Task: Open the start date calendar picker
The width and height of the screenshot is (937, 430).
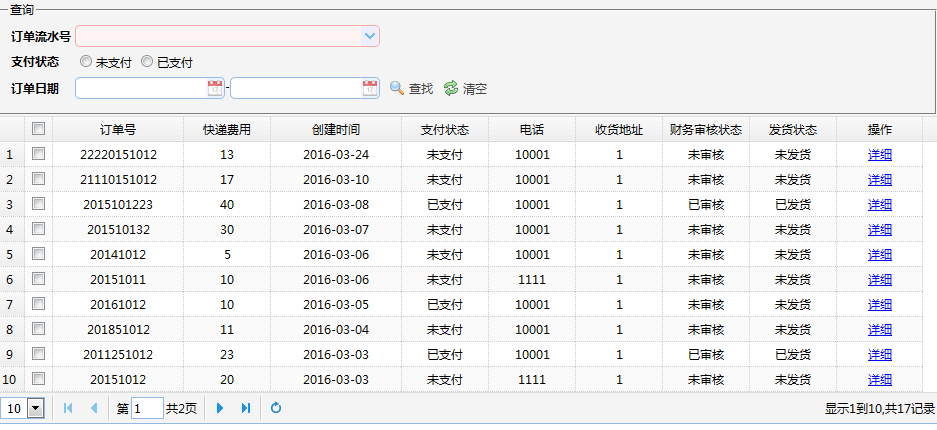Action: pyautogui.click(x=215, y=88)
